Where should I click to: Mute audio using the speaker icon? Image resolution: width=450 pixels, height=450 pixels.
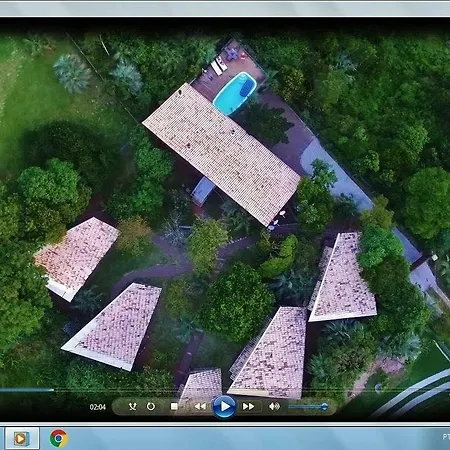coord(274,406)
